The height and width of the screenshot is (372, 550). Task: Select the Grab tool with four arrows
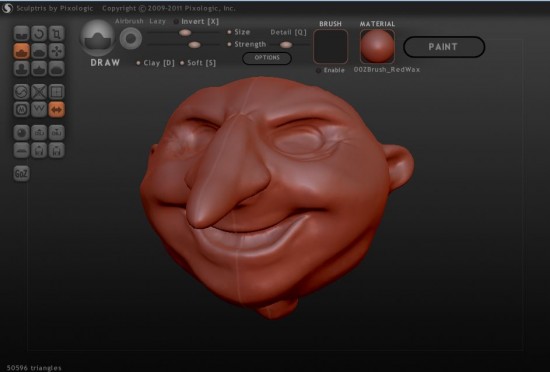coord(56,51)
